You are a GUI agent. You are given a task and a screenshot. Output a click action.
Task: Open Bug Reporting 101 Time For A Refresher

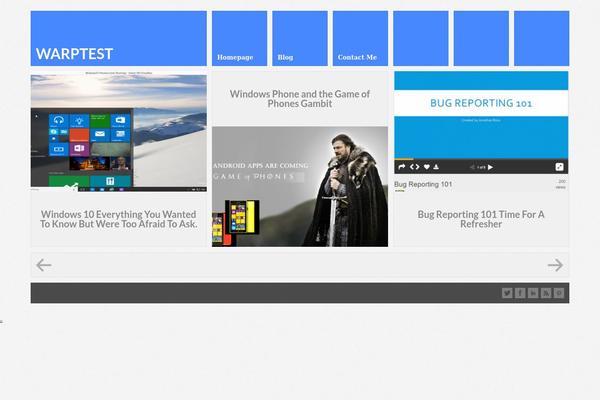[x=481, y=219]
